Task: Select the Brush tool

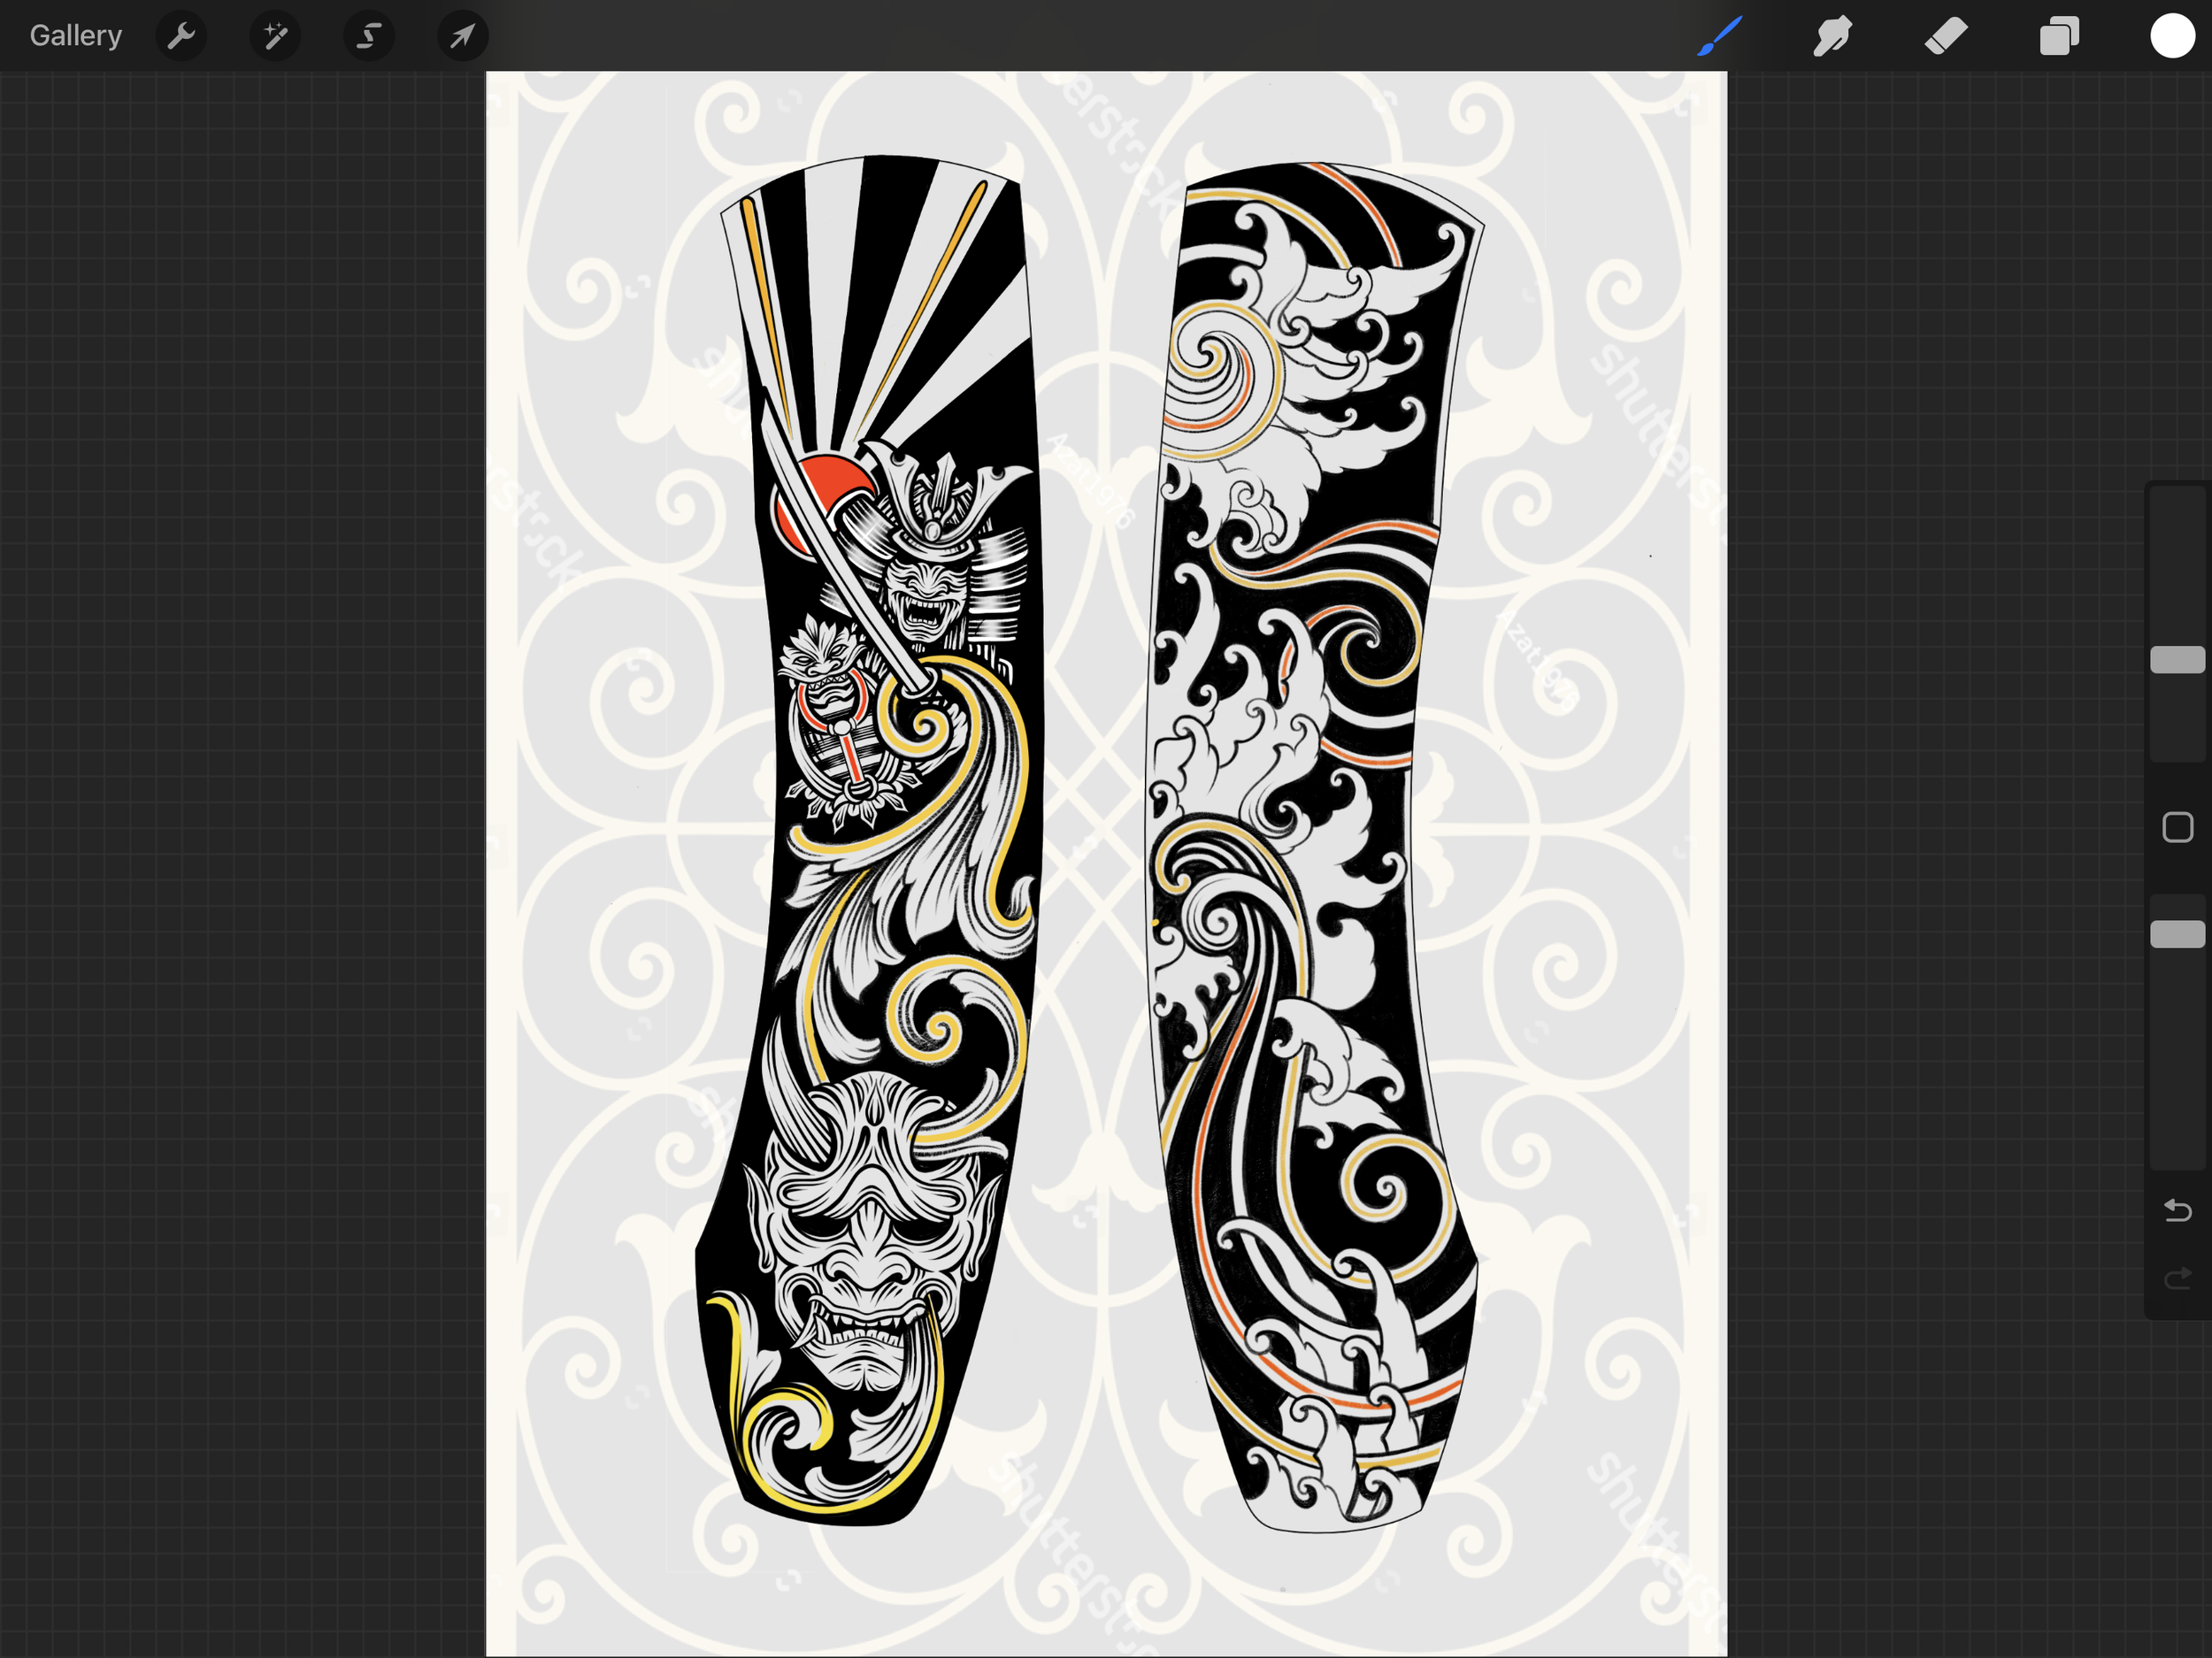Action: pyautogui.click(x=1719, y=37)
